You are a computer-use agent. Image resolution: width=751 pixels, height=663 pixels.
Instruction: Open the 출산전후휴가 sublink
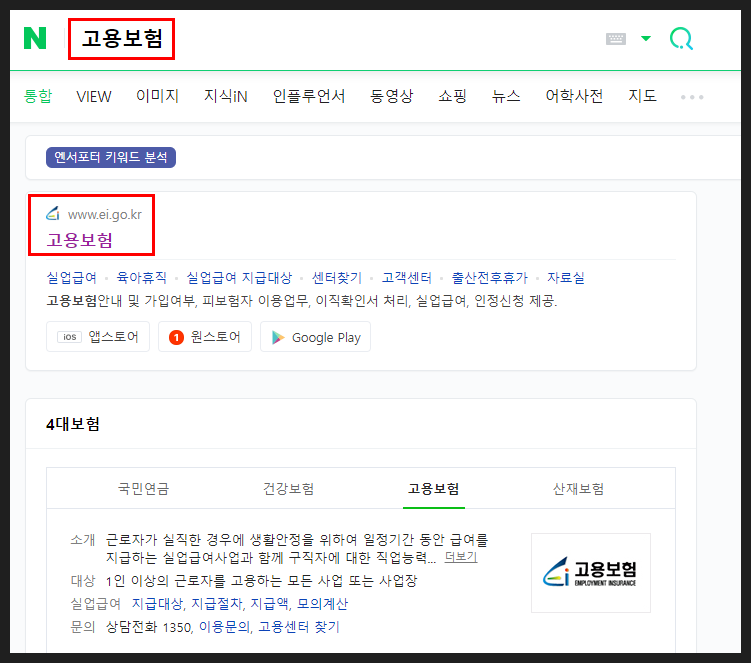coord(489,278)
